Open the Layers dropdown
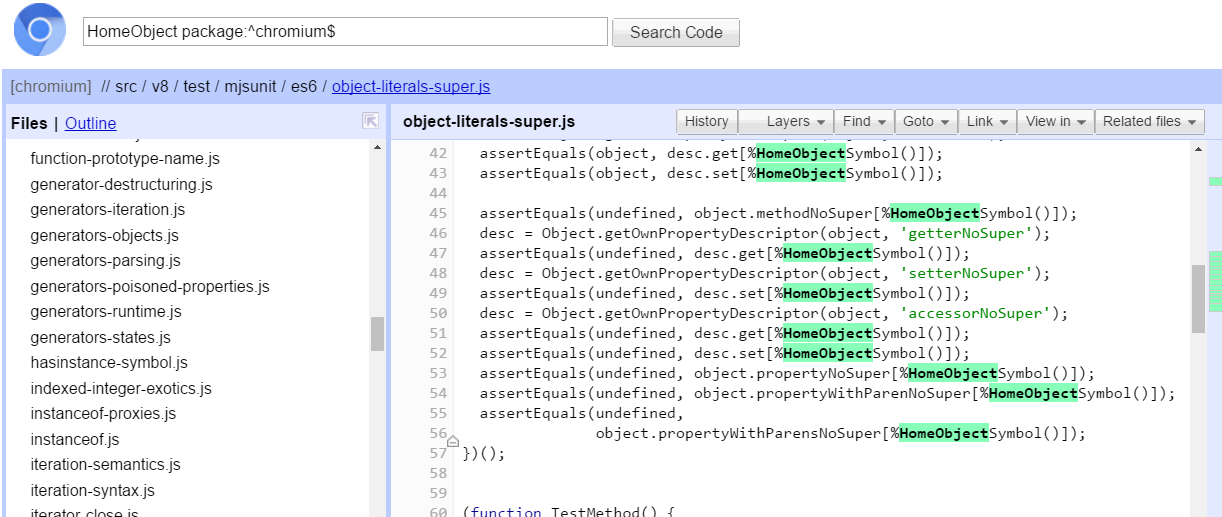Screen dimensions: 1222x517 coord(786,121)
